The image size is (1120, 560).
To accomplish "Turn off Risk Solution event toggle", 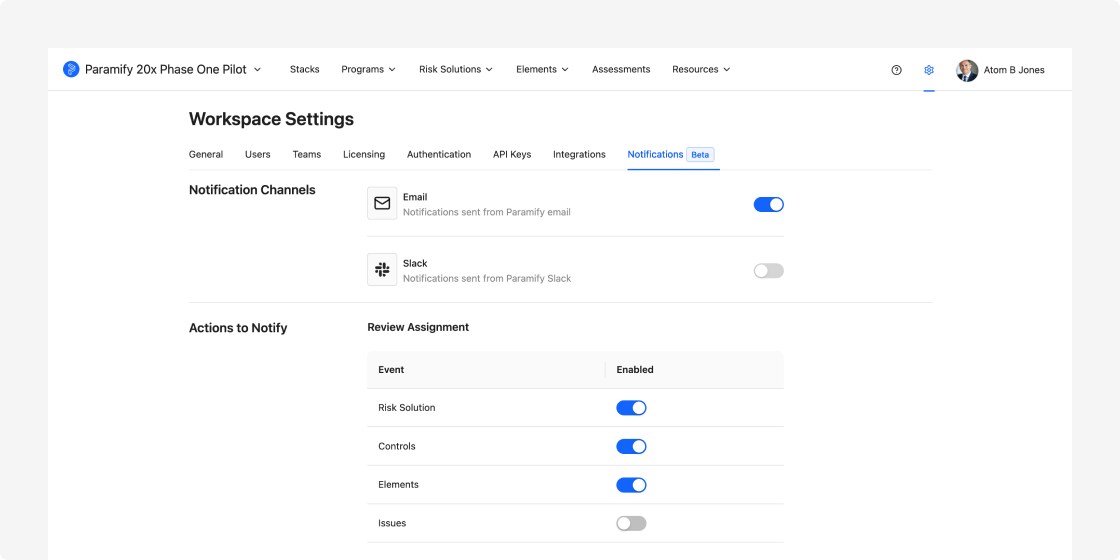I will tap(631, 408).
